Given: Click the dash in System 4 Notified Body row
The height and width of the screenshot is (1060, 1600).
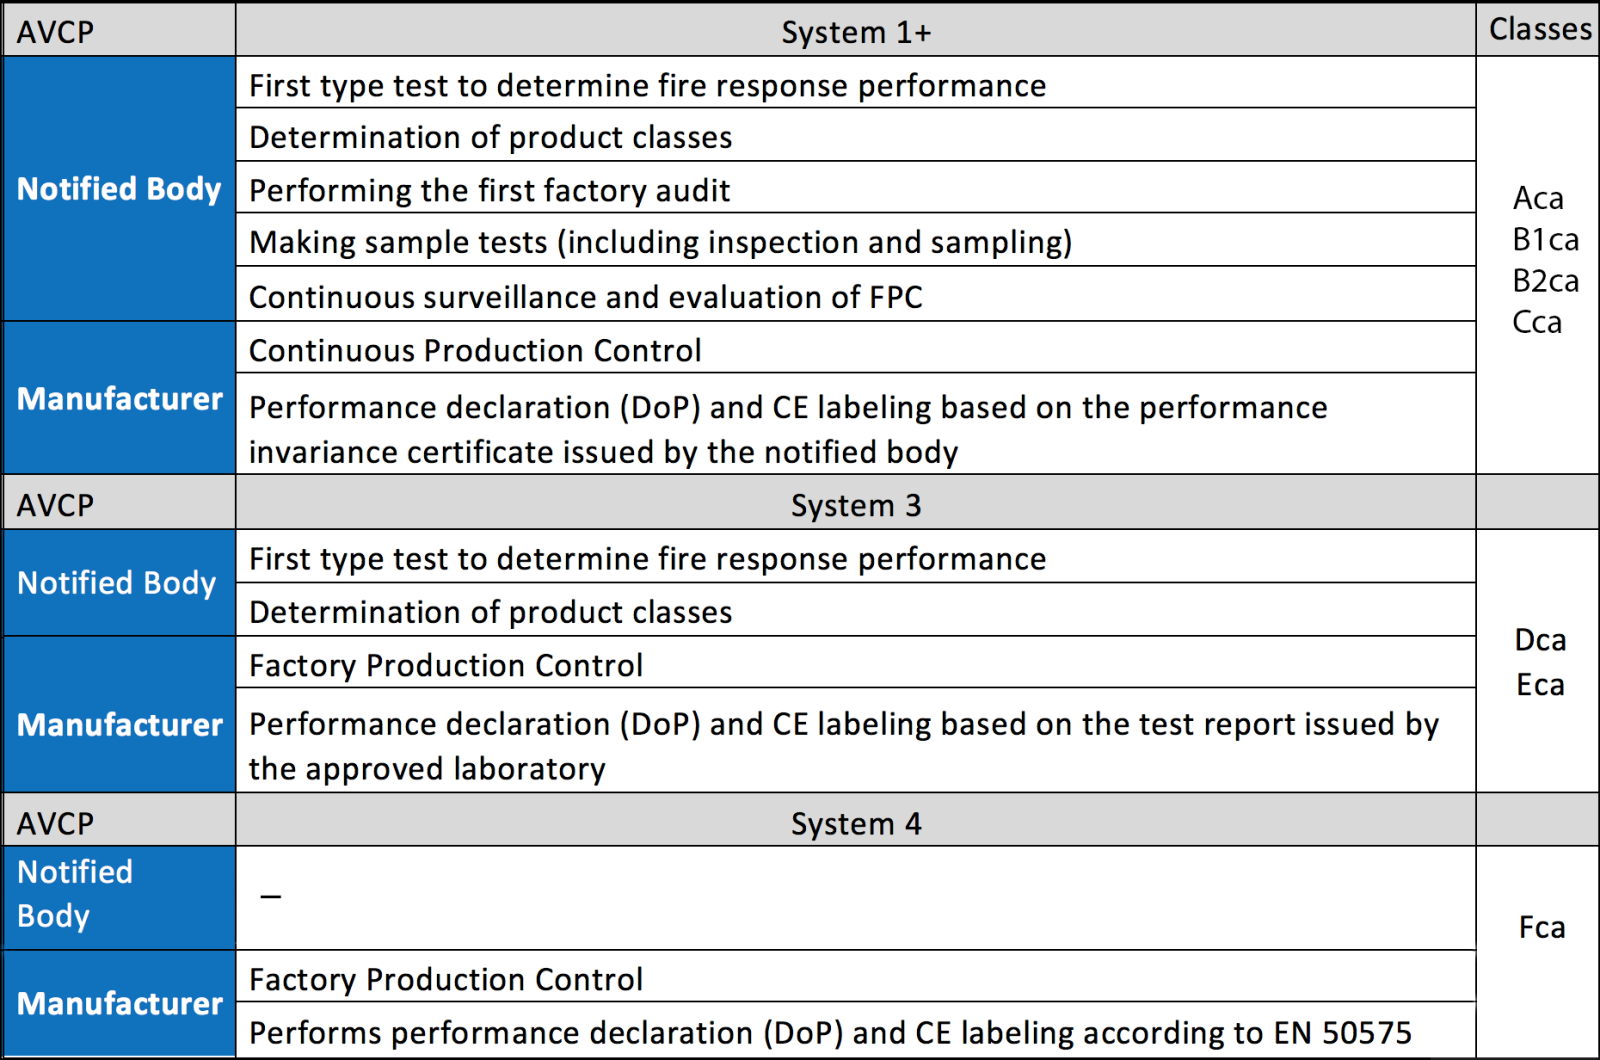Looking at the screenshot, I should (x=271, y=896).
